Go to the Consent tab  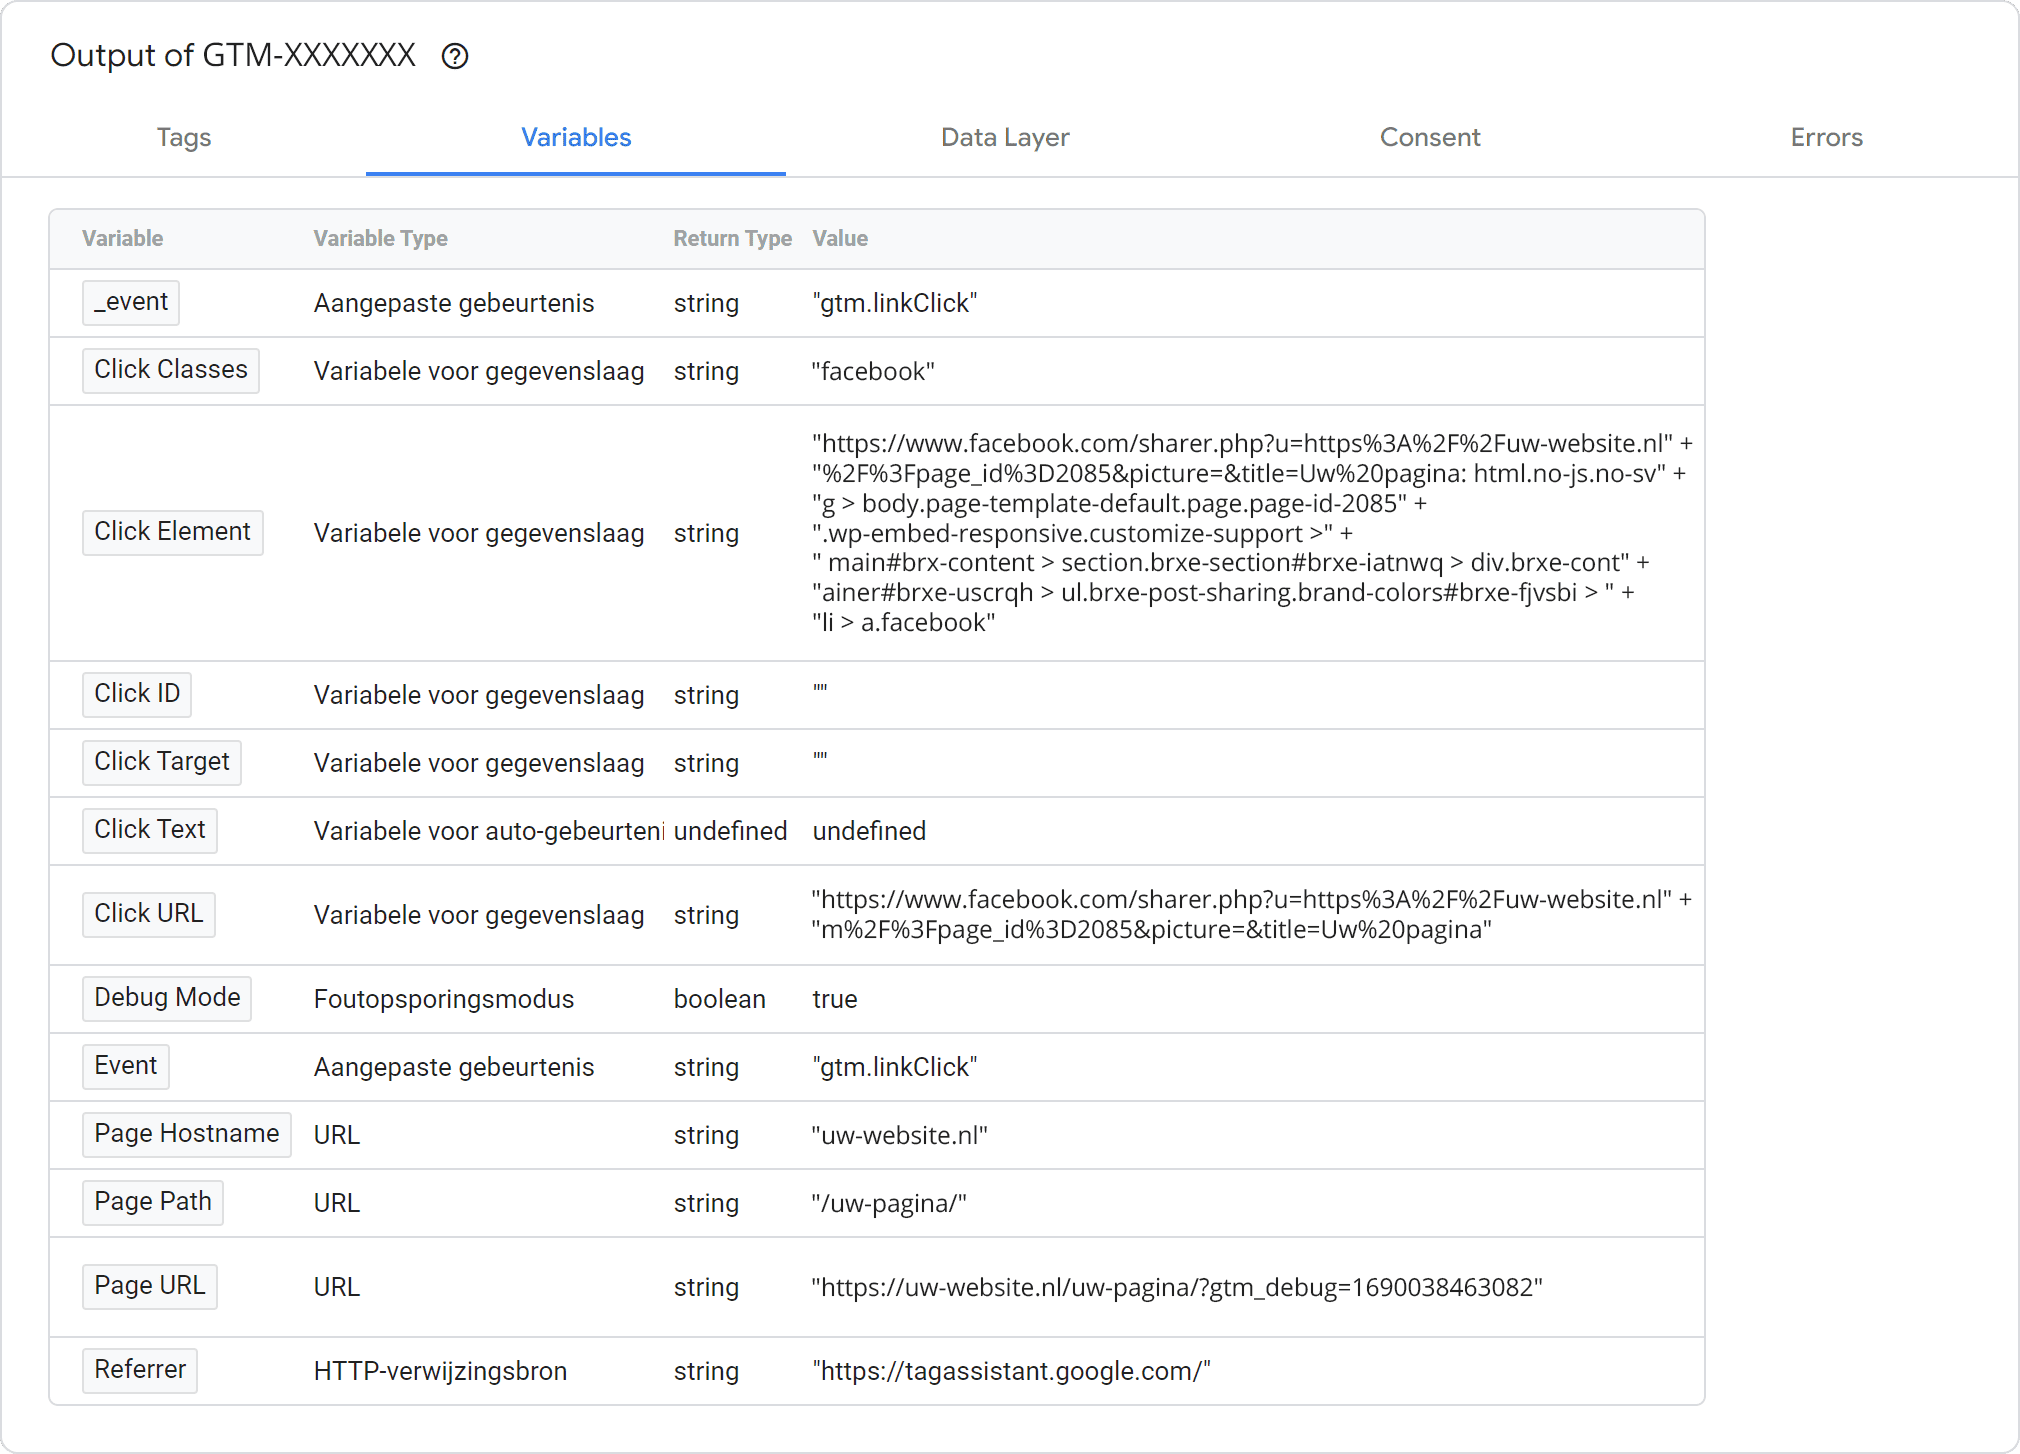(x=1430, y=137)
